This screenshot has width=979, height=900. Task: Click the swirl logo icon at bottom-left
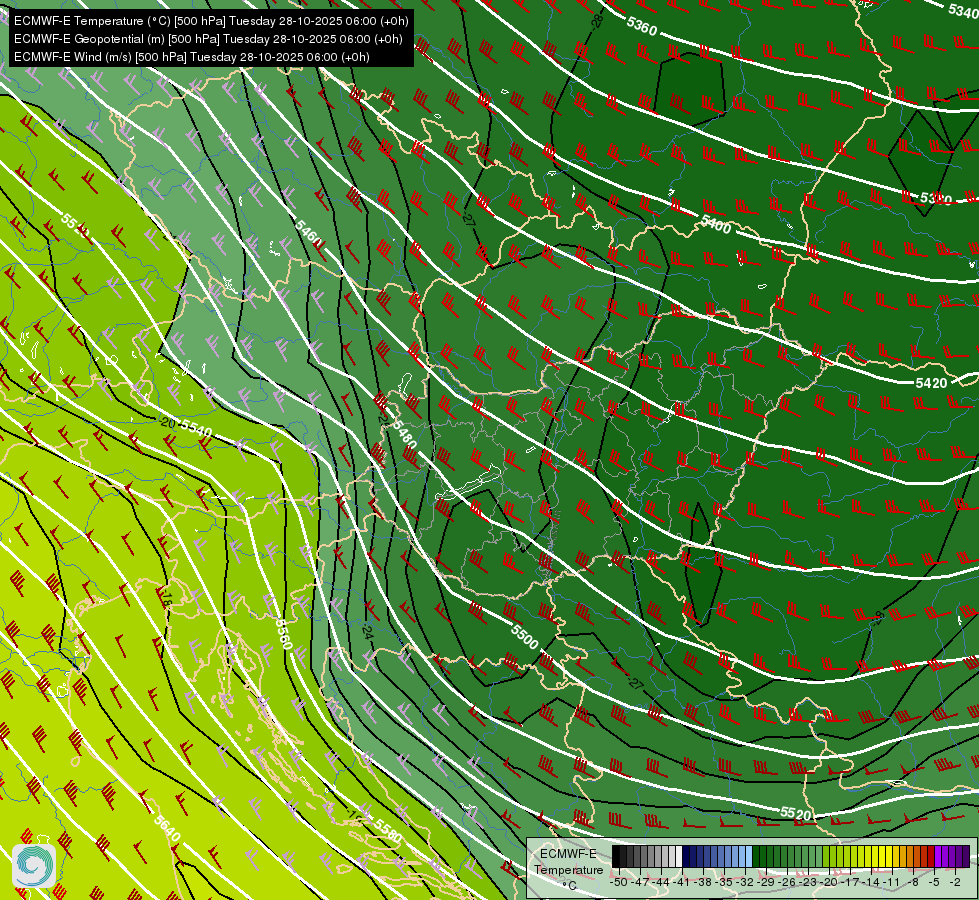tap(34, 865)
